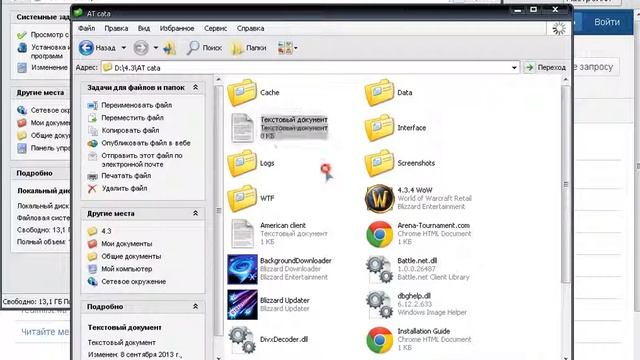This screenshot has height=360, width=640.
Task: Open the Views dropdown arrow
Action: [296, 48]
